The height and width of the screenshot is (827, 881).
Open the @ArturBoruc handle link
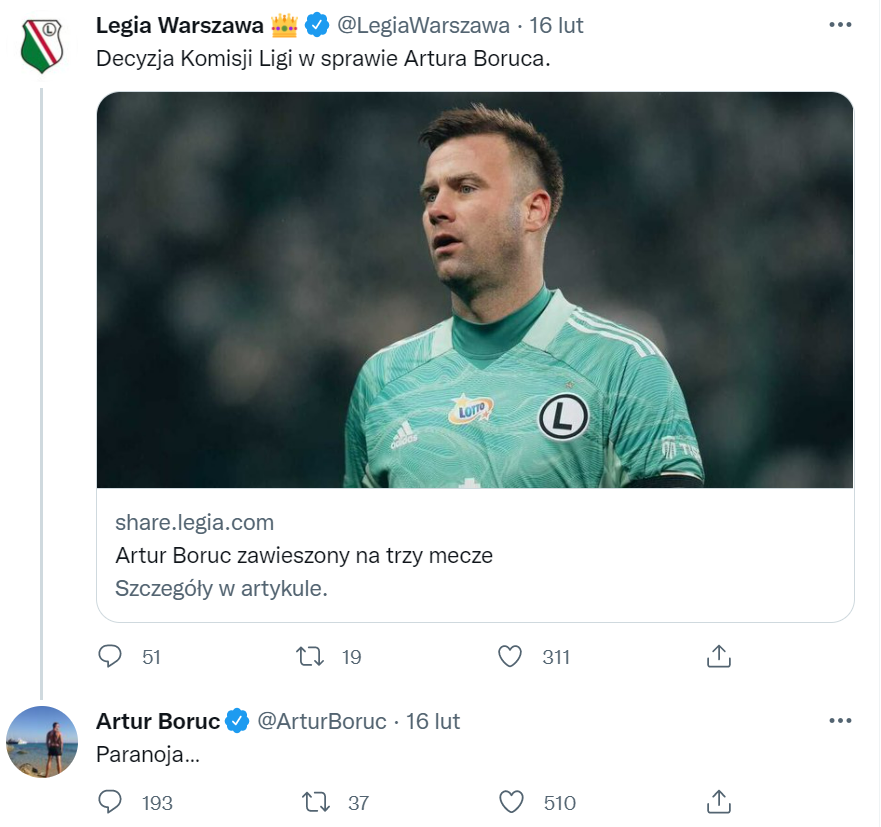click(322, 721)
